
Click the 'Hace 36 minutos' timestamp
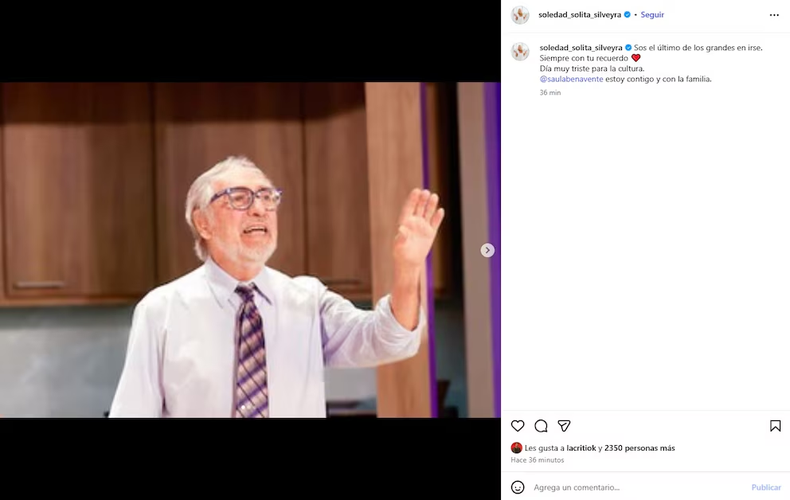point(537,460)
